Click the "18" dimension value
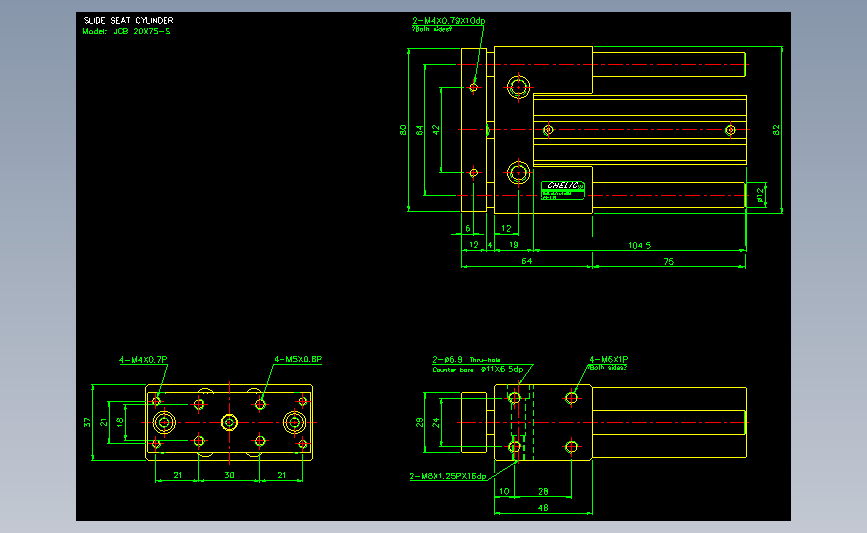The width and height of the screenshot is (867, 533). [120, 422]
